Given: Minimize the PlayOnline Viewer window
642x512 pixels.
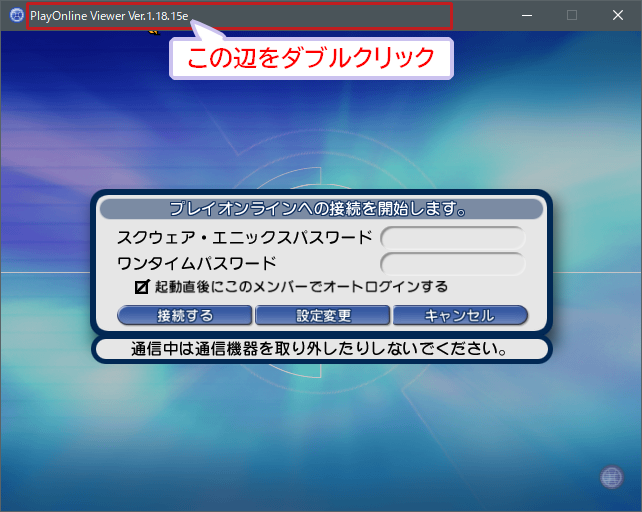Looking at the screenshot, I should 527,16.
